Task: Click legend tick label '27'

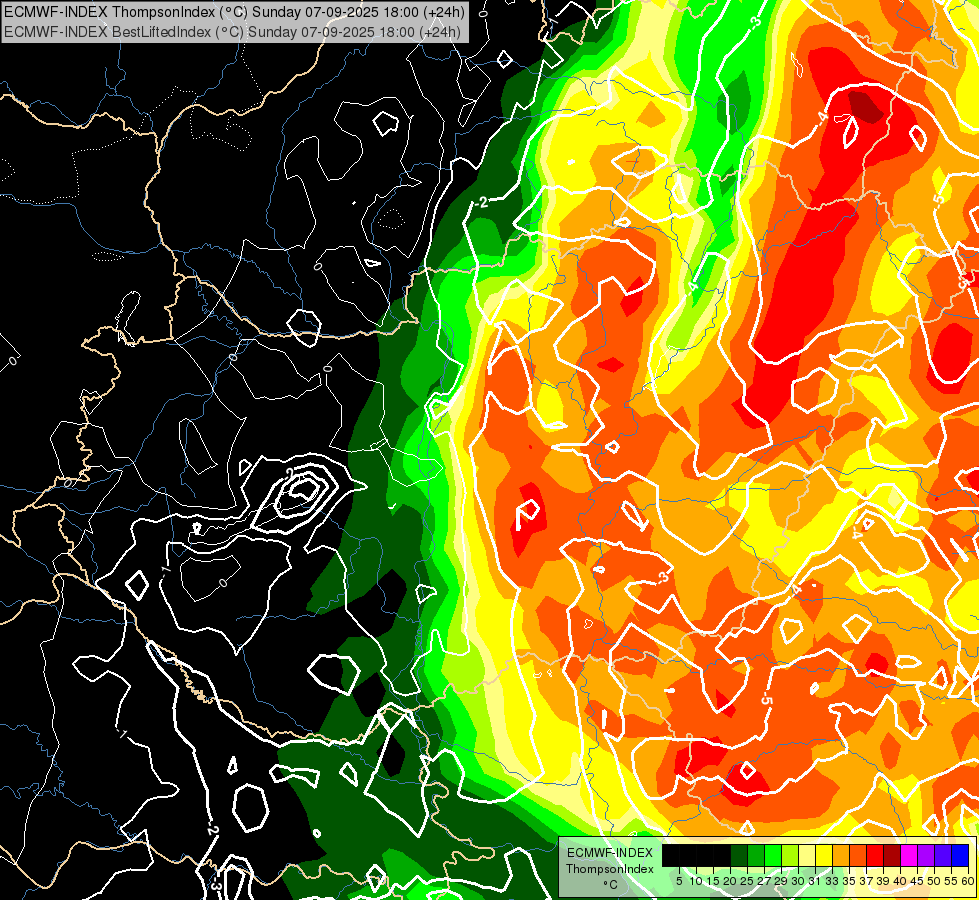Action: (764, 881)
